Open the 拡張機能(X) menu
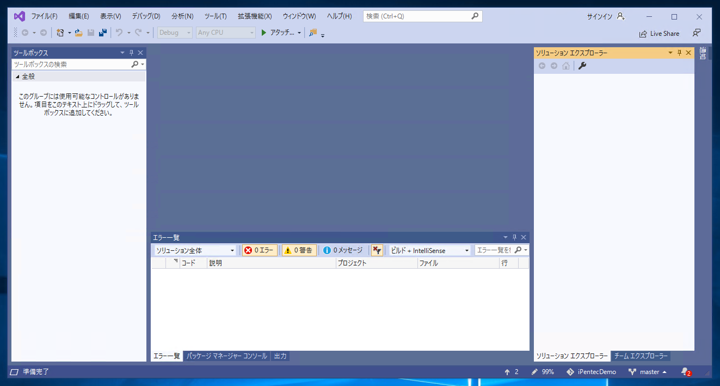The height and width of the screenshot is (386, 720). tap(254, 16)
